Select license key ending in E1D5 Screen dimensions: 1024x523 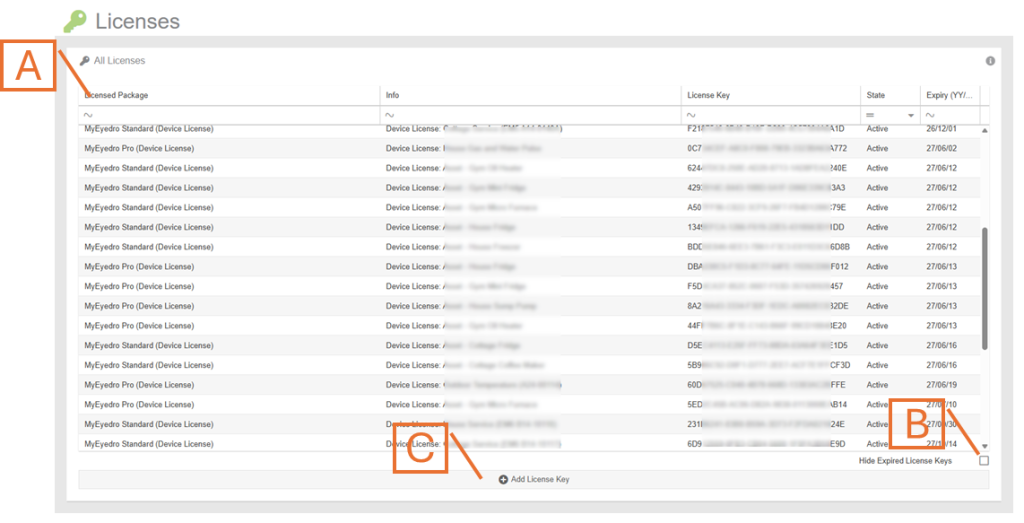point(767,345)
